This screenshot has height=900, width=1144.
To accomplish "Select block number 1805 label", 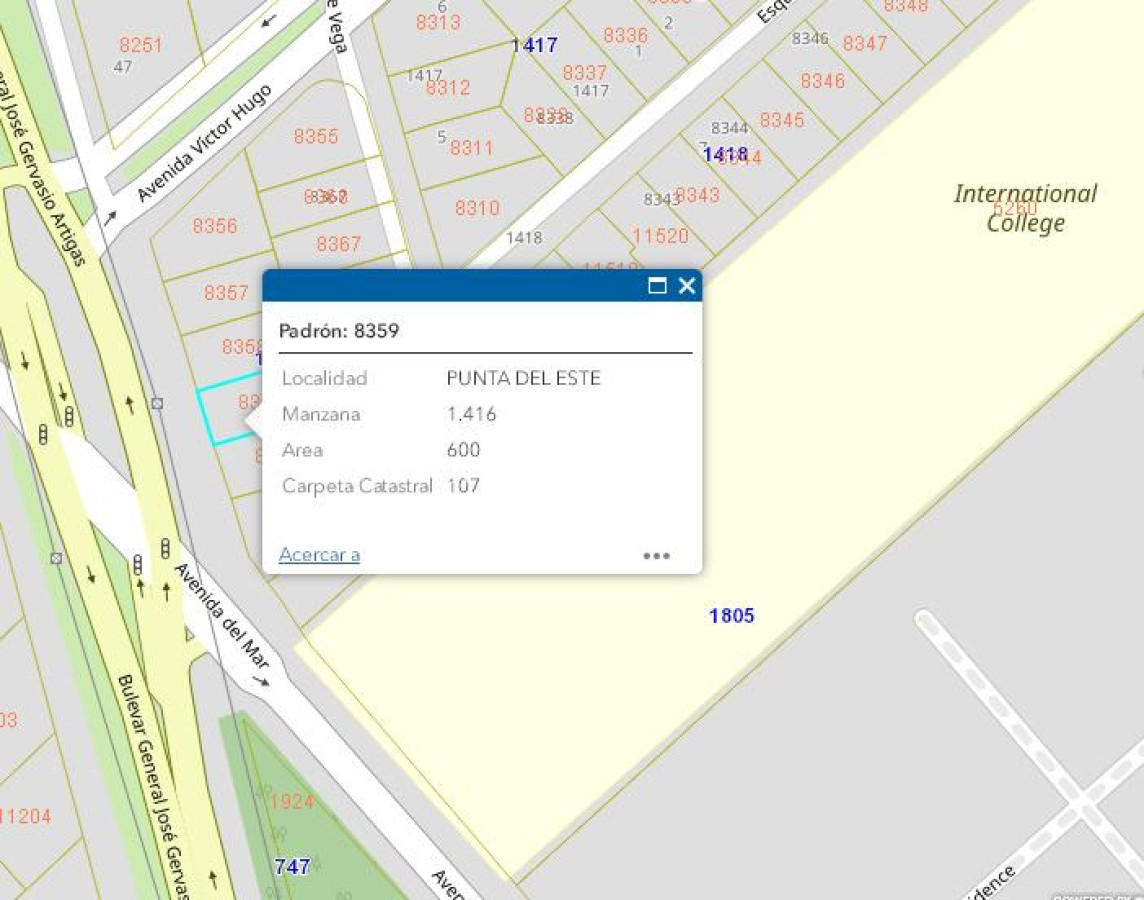I will 732,616.
